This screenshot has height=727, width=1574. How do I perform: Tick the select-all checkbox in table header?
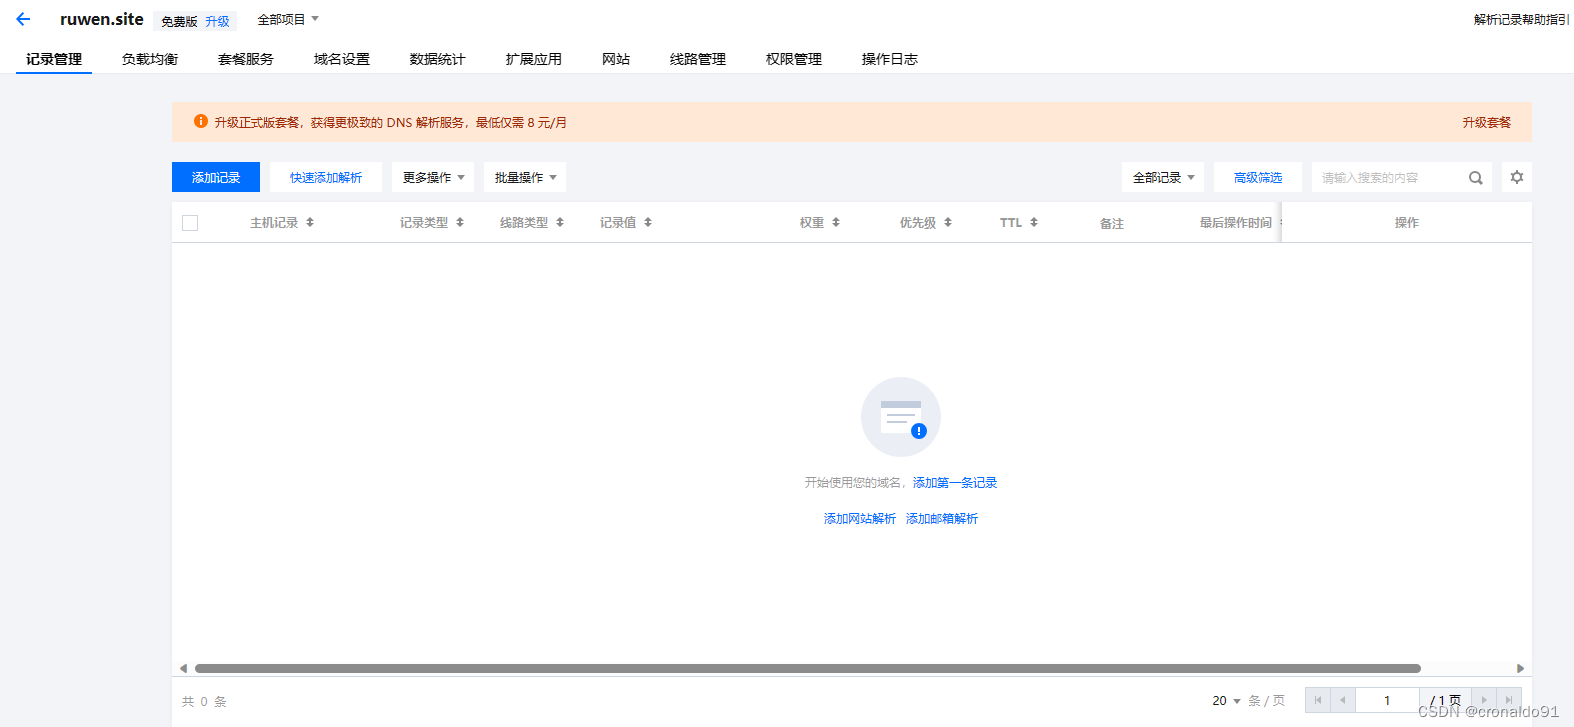tap(190, 223)
